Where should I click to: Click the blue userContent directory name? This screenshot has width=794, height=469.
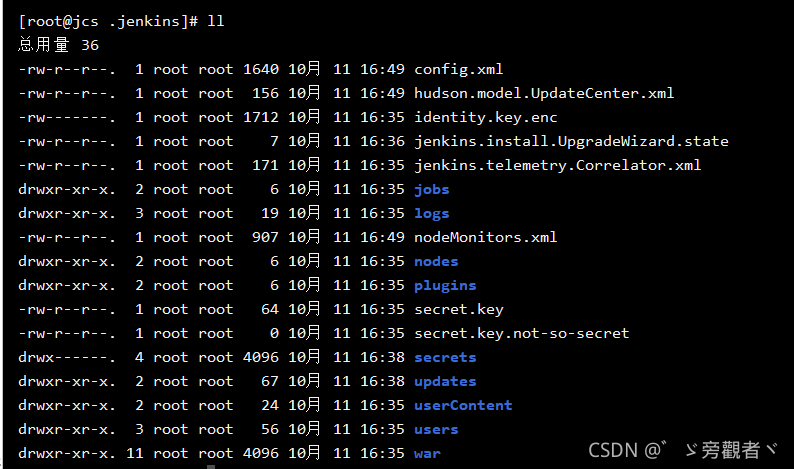pos(463,405)
